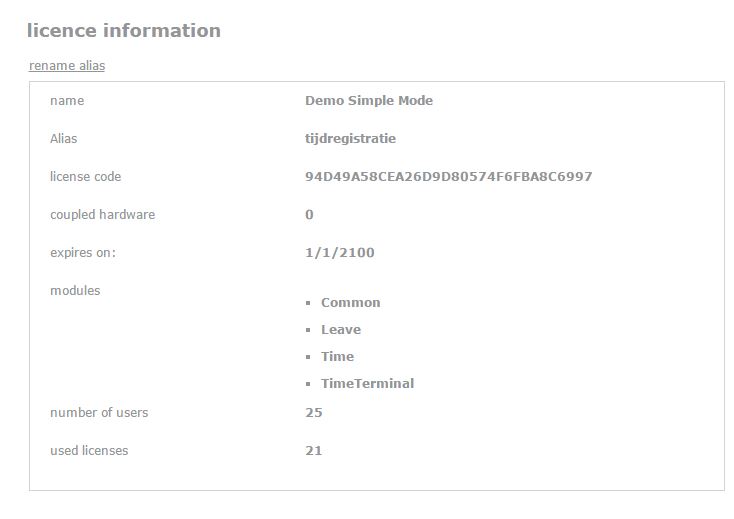Viewport: 734px width, 519px height.
Task: Select the Leave module entry
Action: pyautogui.click(x=341, y=330)
